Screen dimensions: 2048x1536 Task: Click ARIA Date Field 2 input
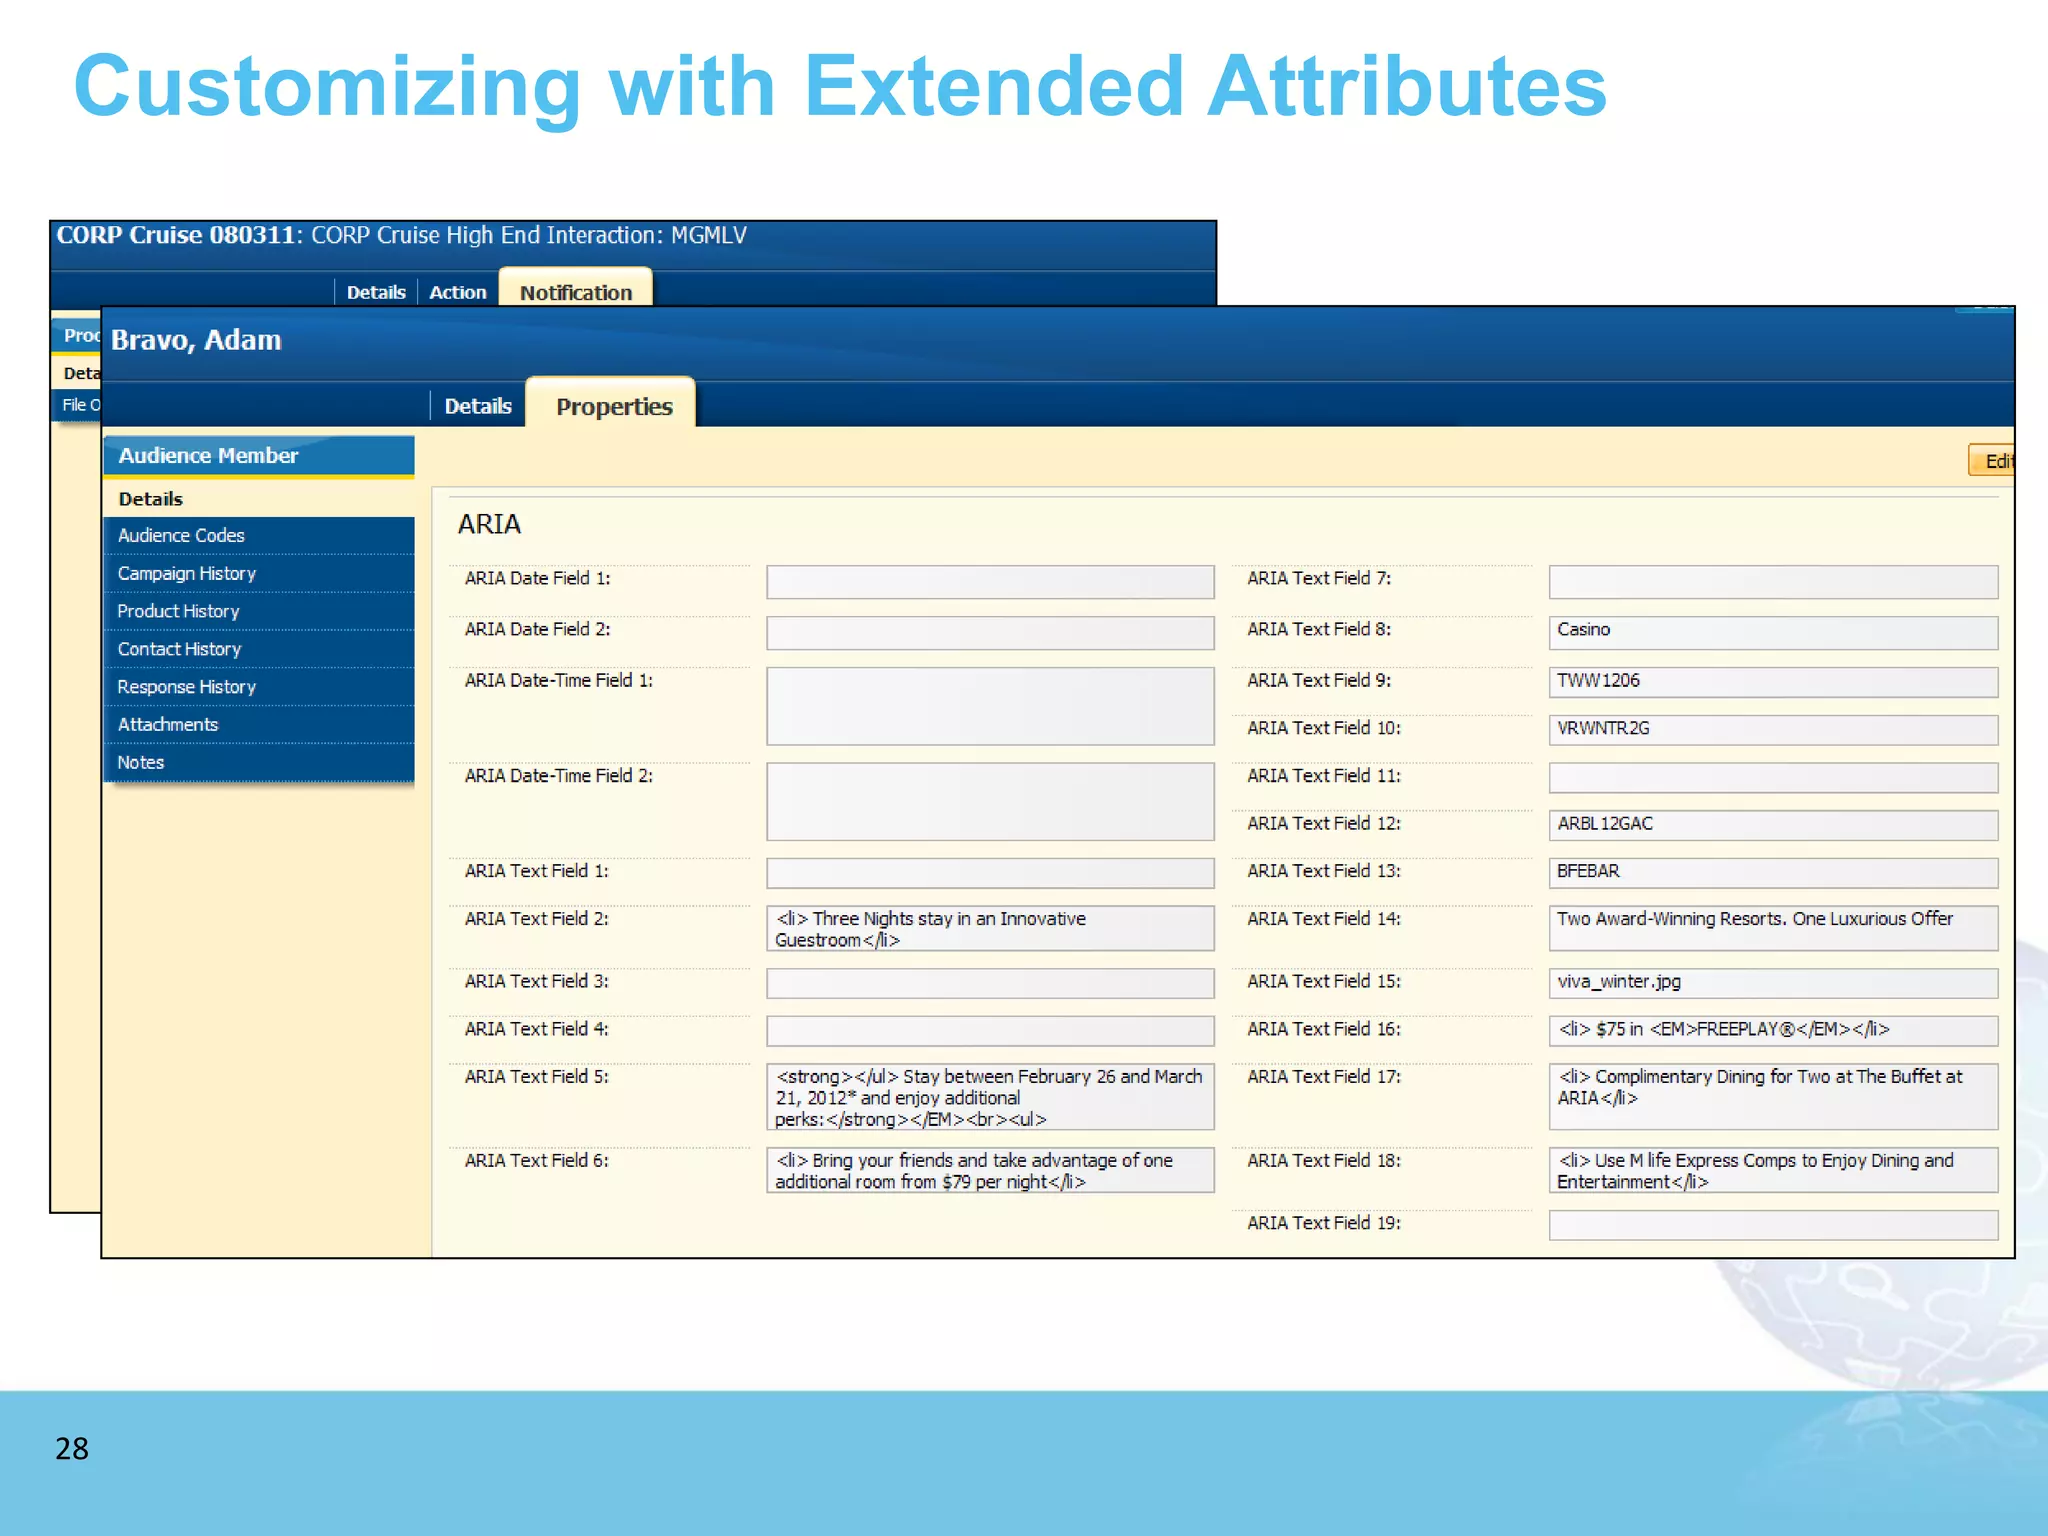coord(990,633)
